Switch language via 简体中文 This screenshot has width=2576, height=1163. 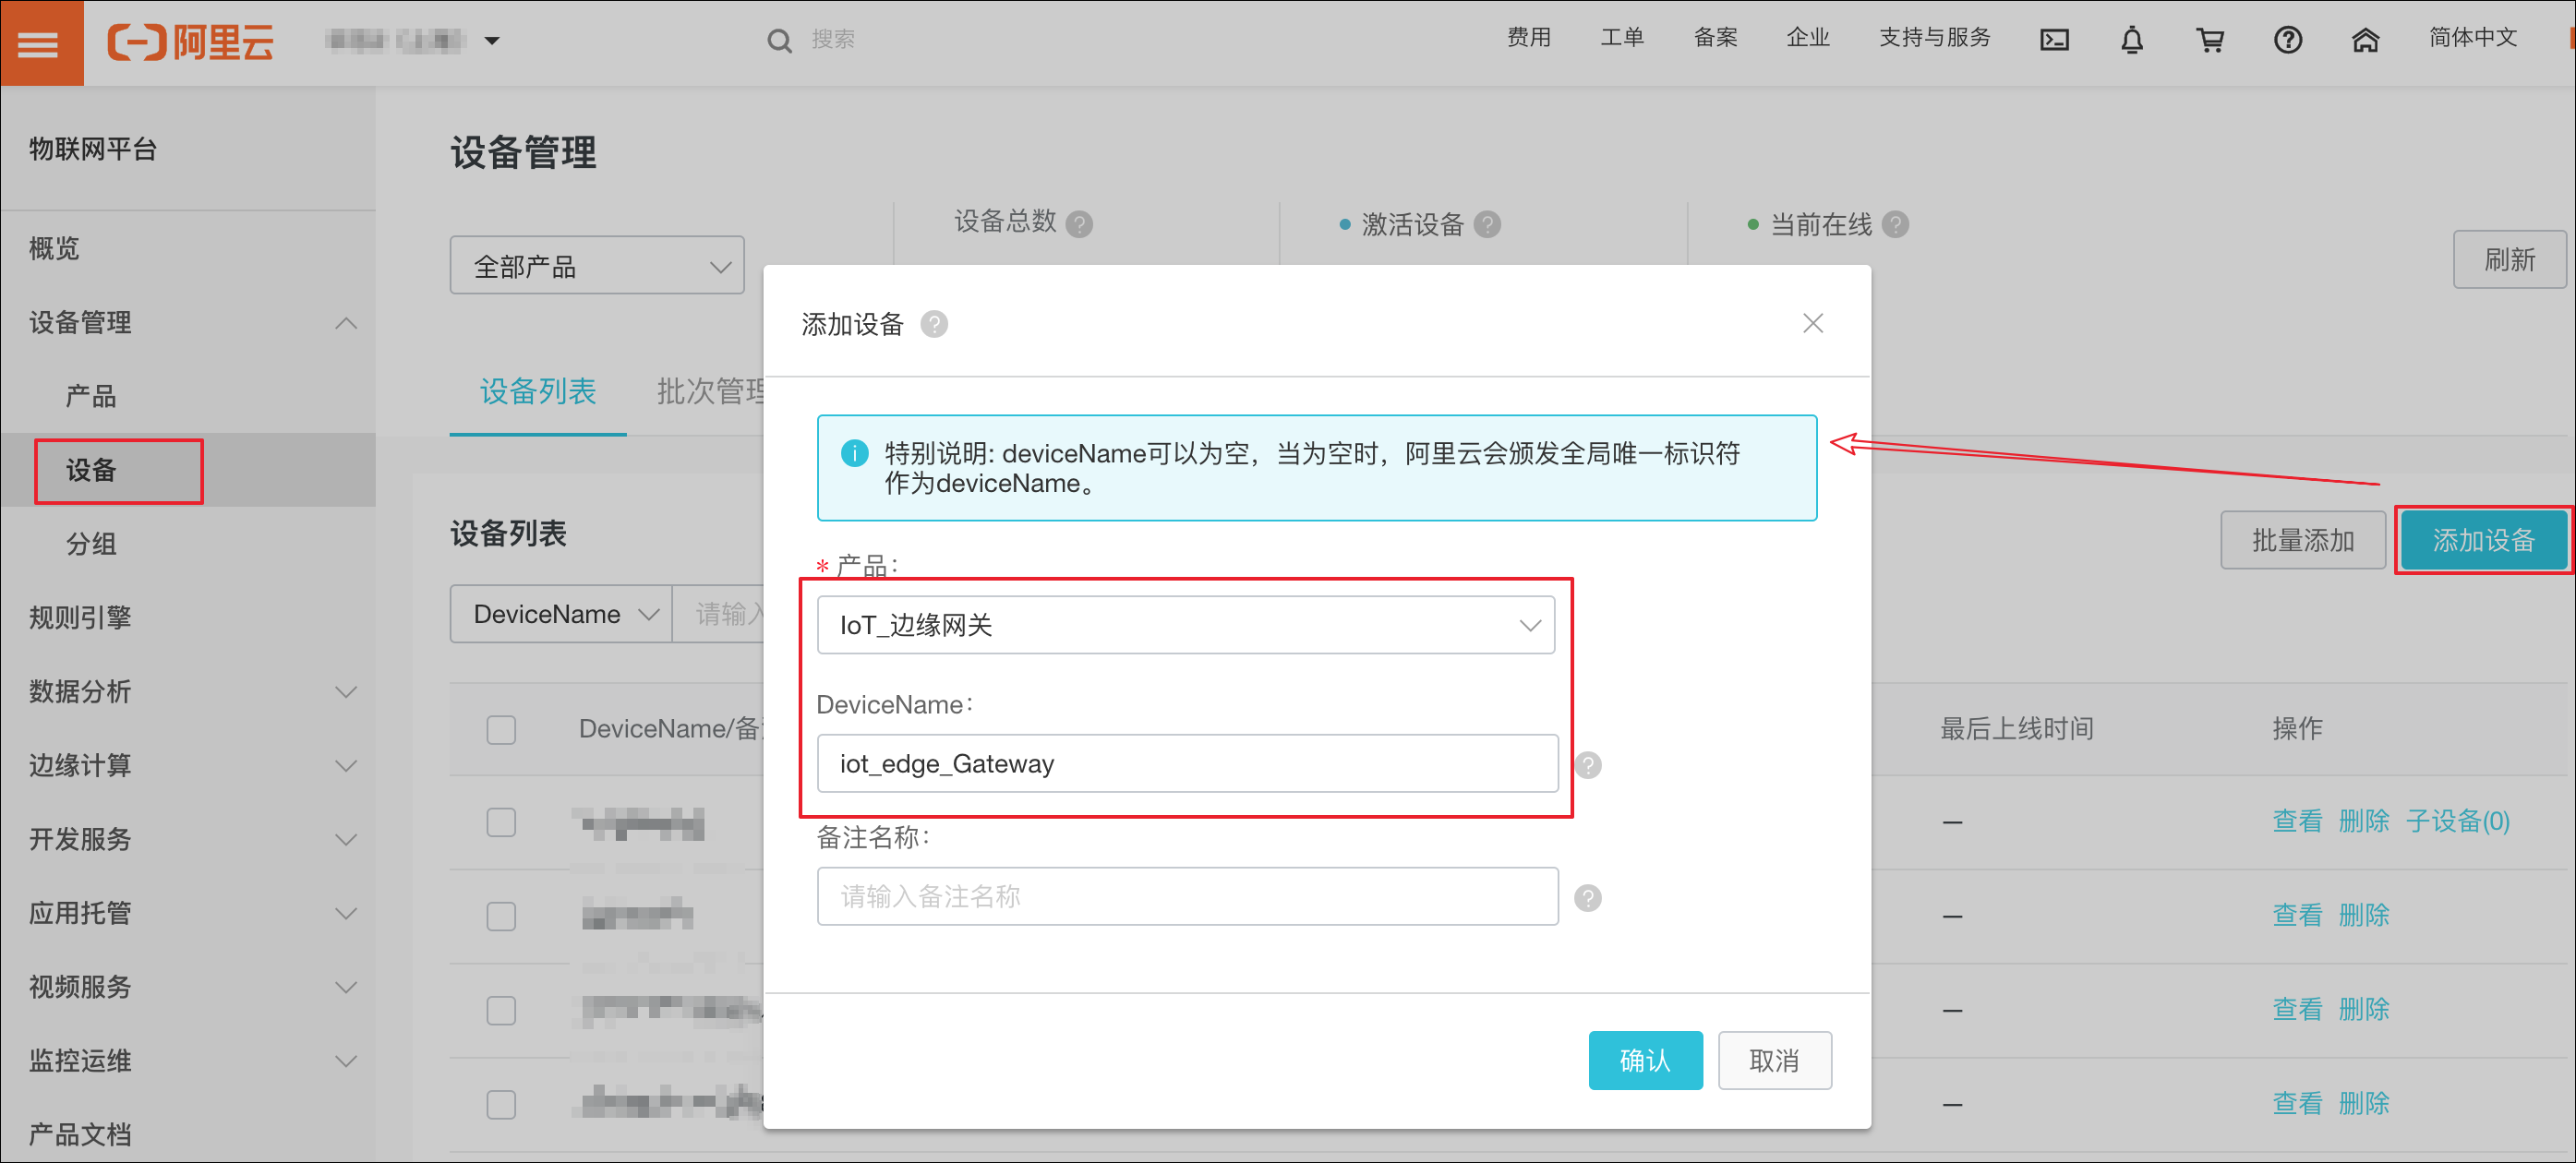click(2473, 38)
